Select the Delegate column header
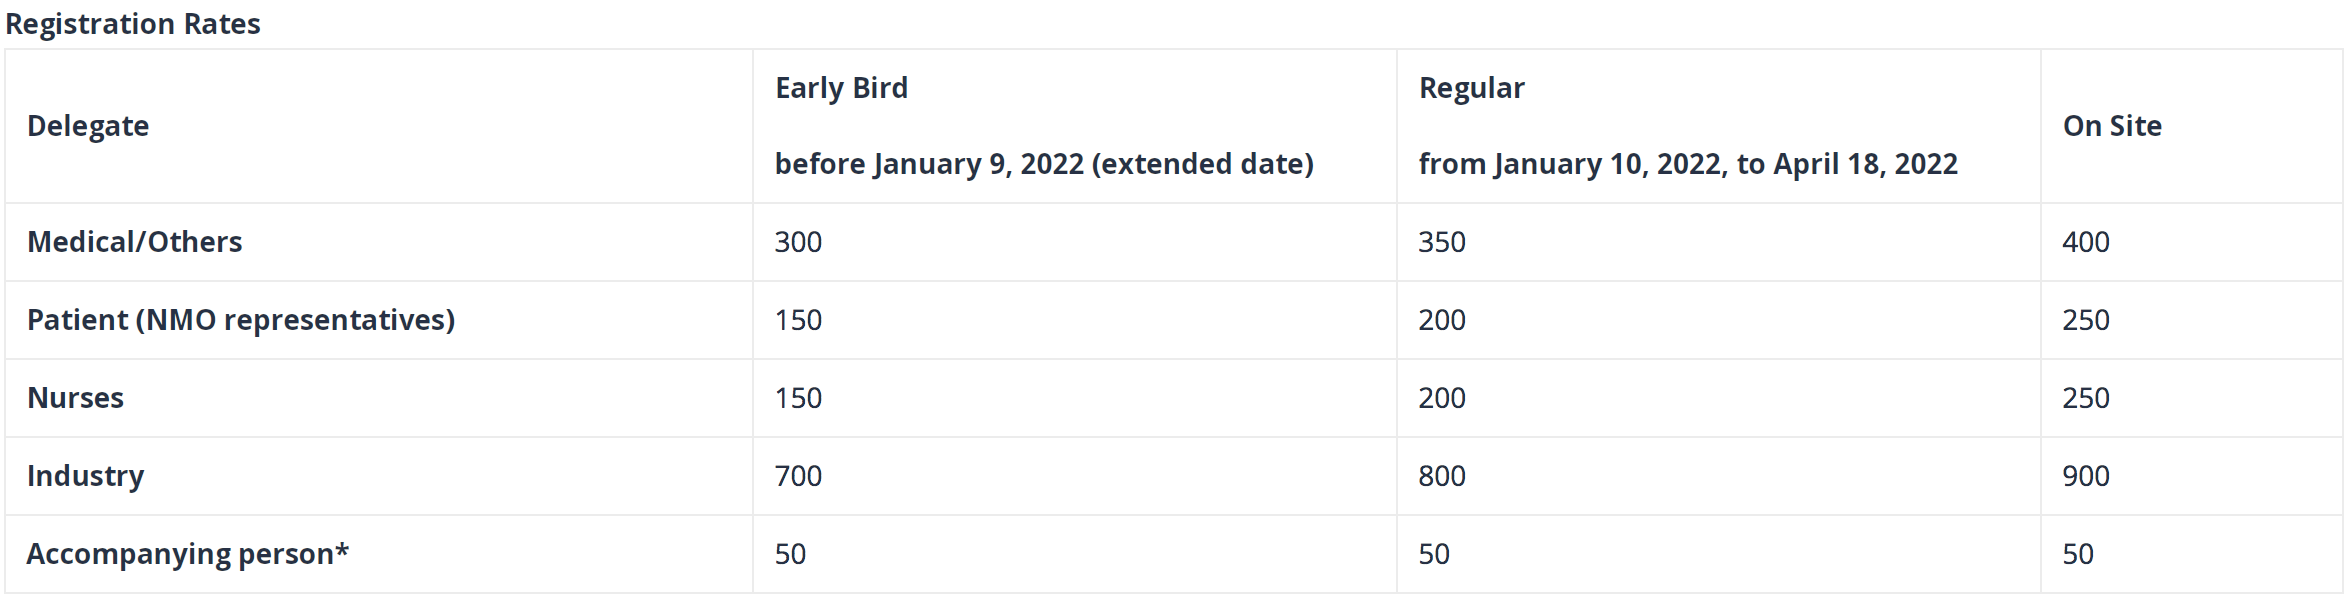The width and height of the screenshot is (2352, 604). pos(88,126)
